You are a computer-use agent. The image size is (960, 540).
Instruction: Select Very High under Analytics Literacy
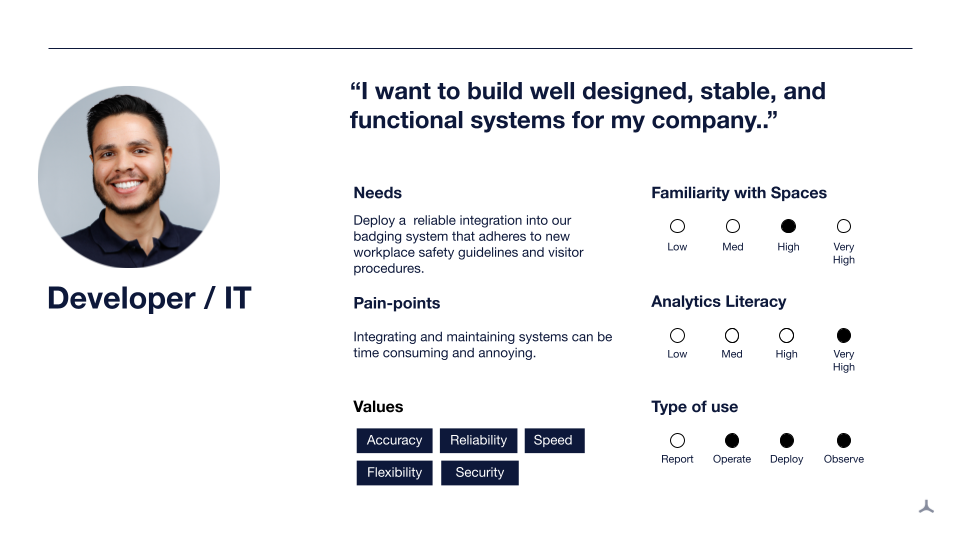pos(844,336)
